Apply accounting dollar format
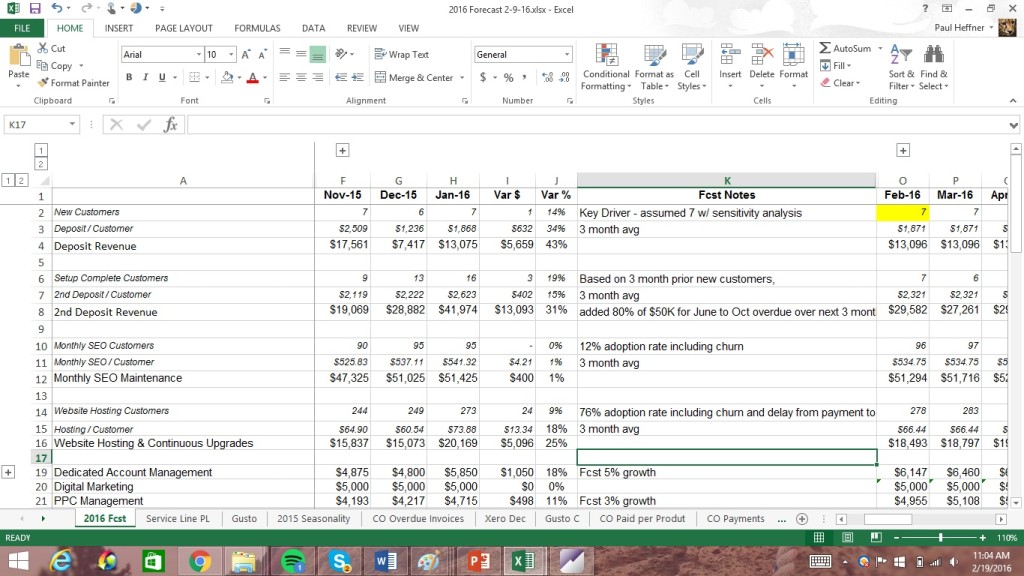The height and width of the screenshot is (576, 1024). [x=483, y=77]
